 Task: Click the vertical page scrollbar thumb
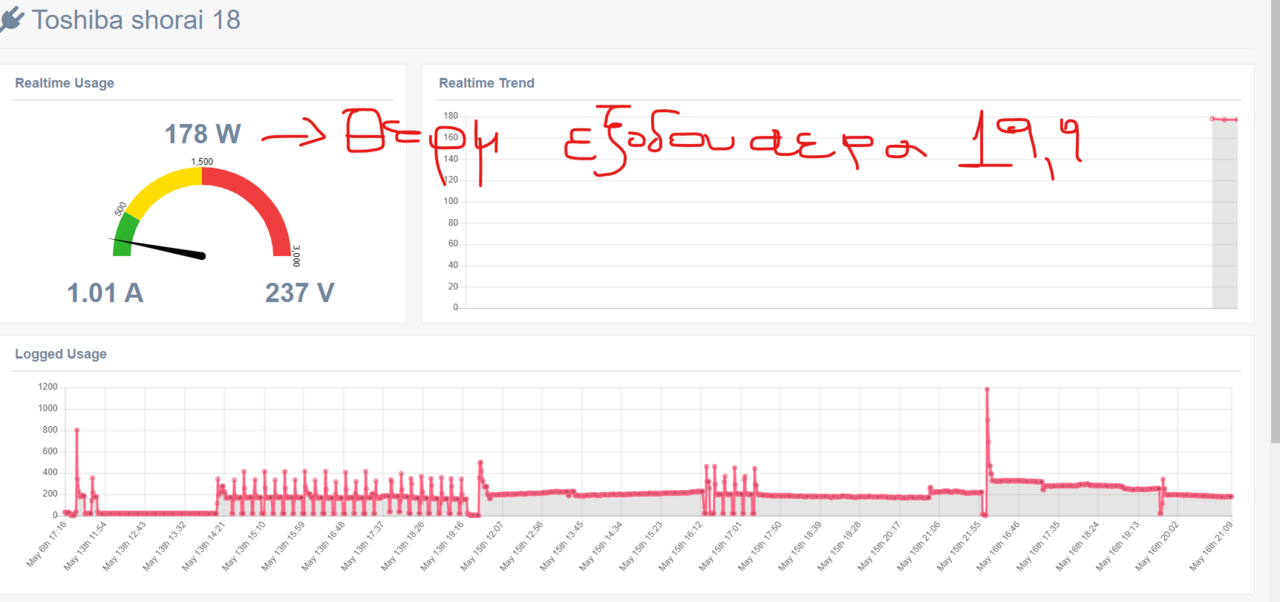[1274, 221]
